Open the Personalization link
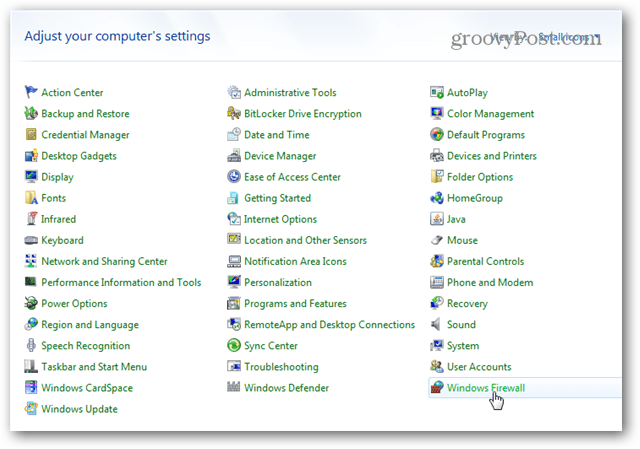This screenshot has width=640, height=449. pos(278,282)
